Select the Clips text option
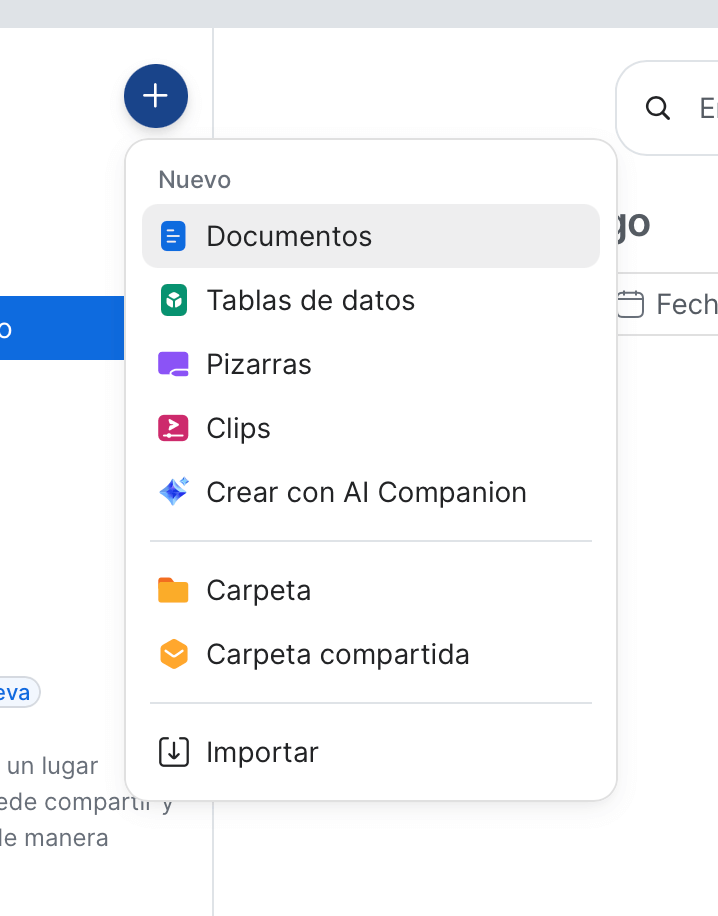Image resolution: width=718 pixels, height=916 pixels. pos(238,428)
